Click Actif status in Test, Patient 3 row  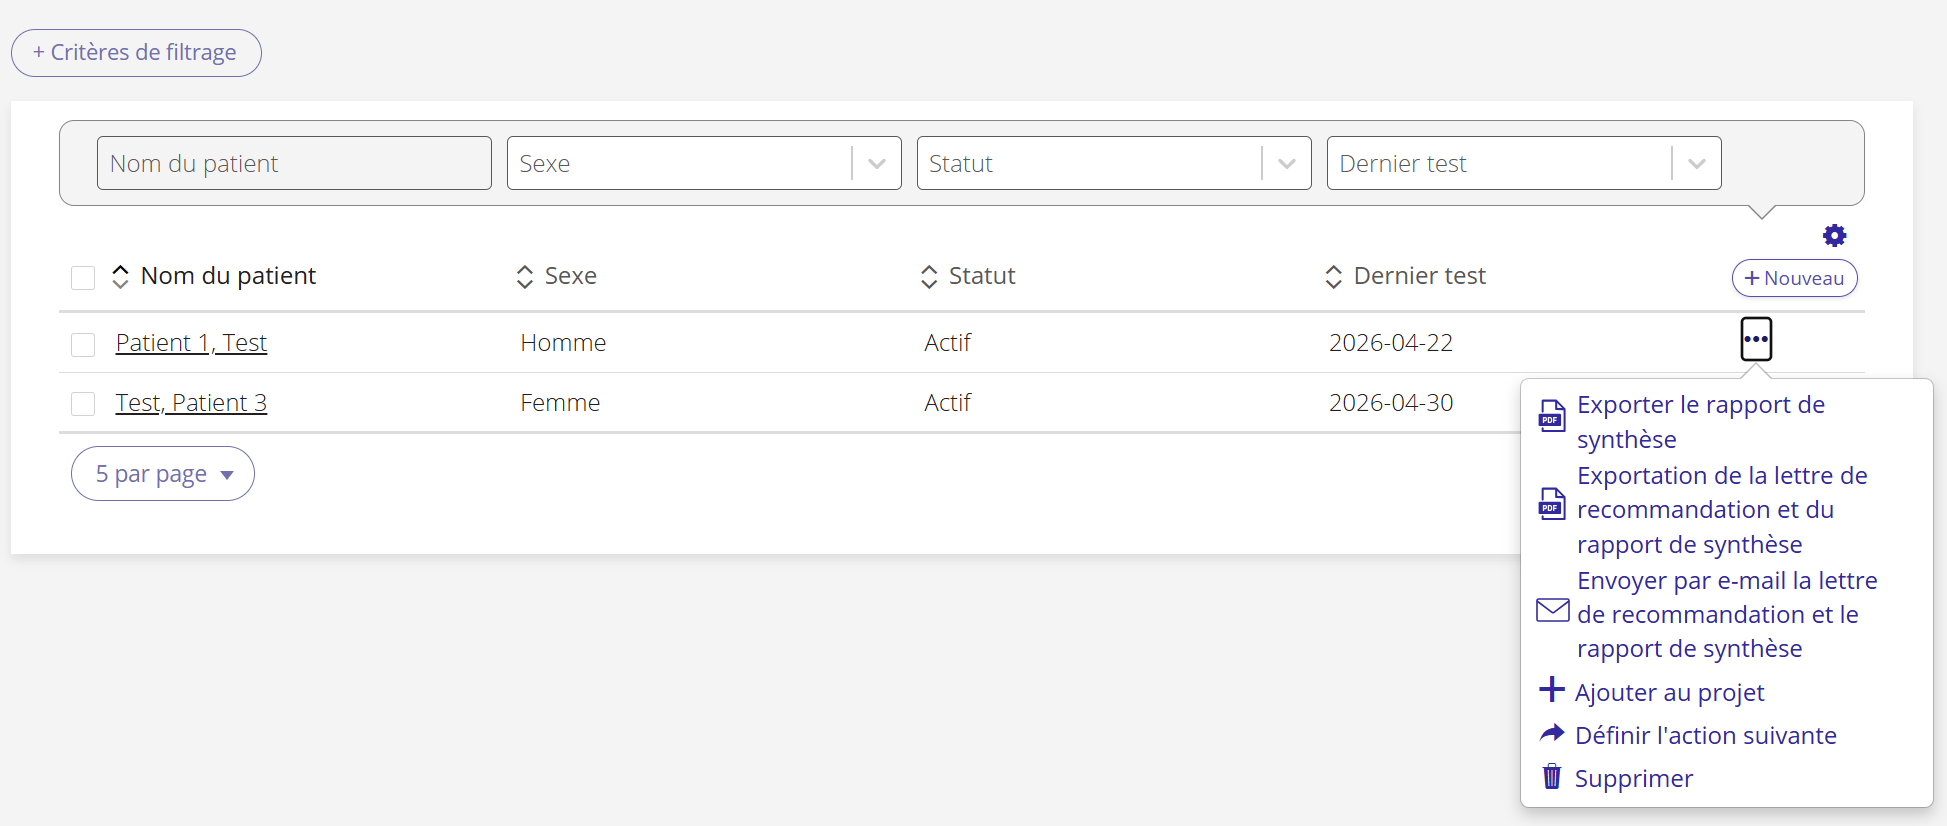point(947,403)
